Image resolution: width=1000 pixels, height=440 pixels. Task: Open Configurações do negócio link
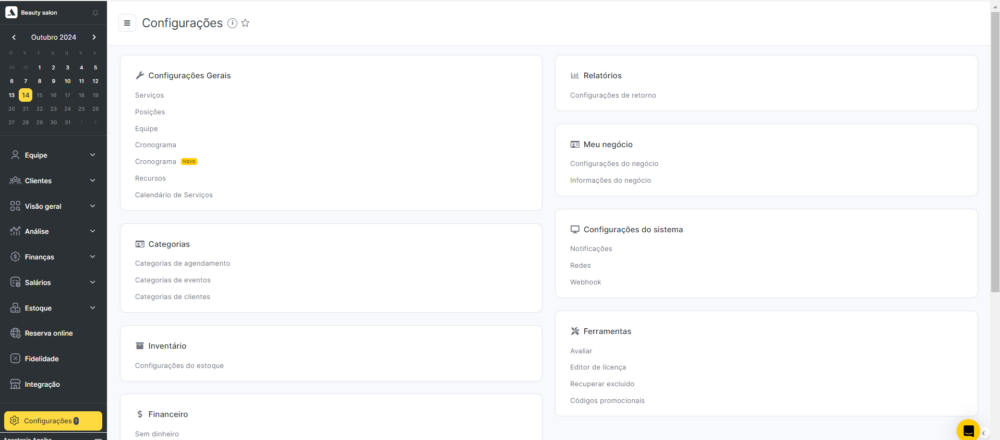(x=614, y=163)
